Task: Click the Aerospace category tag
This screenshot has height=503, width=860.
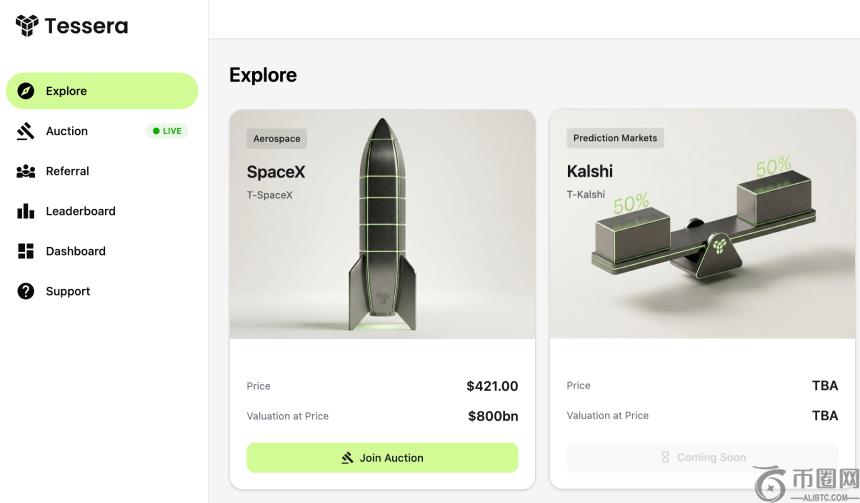Action: (276, 138)
